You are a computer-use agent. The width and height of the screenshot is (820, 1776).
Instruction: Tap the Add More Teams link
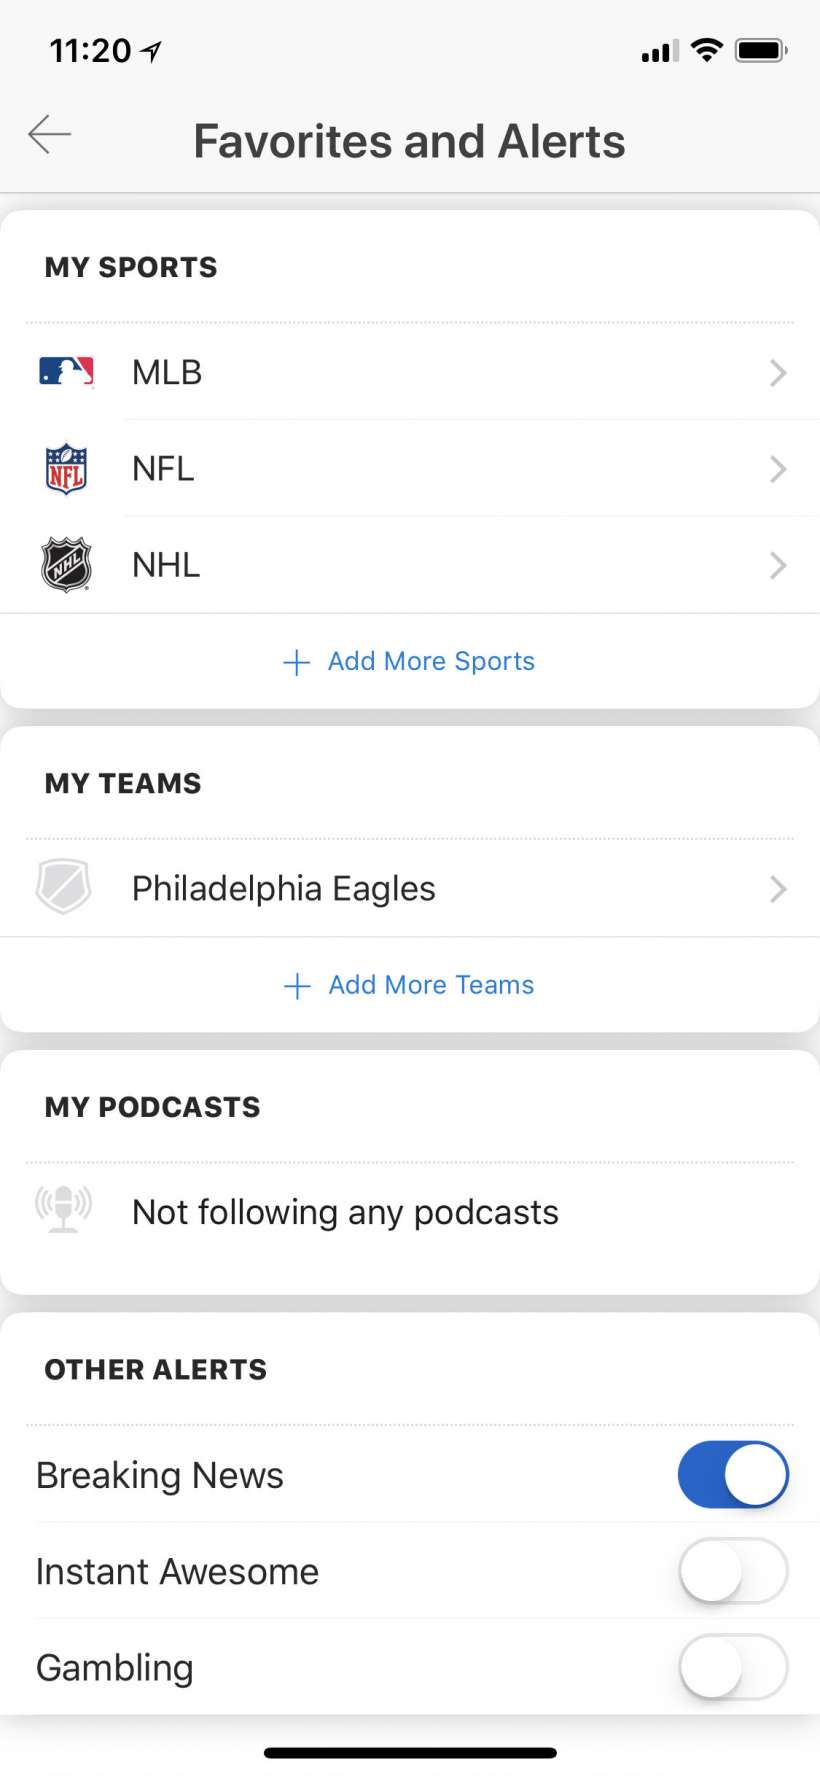tap(431, 986)
